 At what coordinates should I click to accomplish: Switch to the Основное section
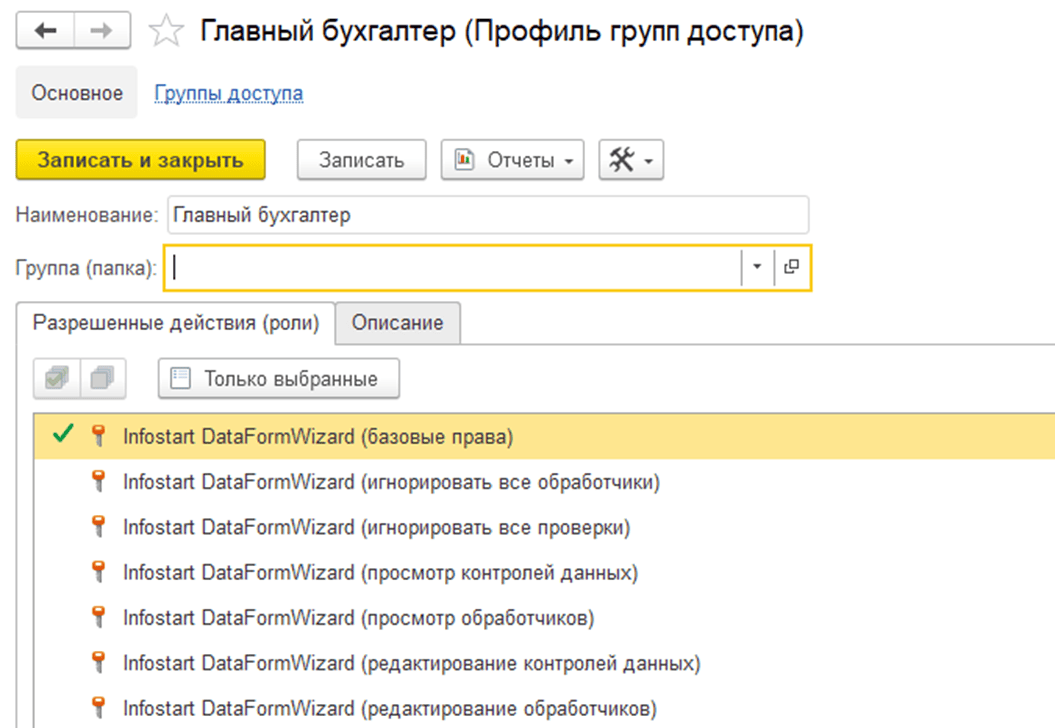tap(77, 93)
